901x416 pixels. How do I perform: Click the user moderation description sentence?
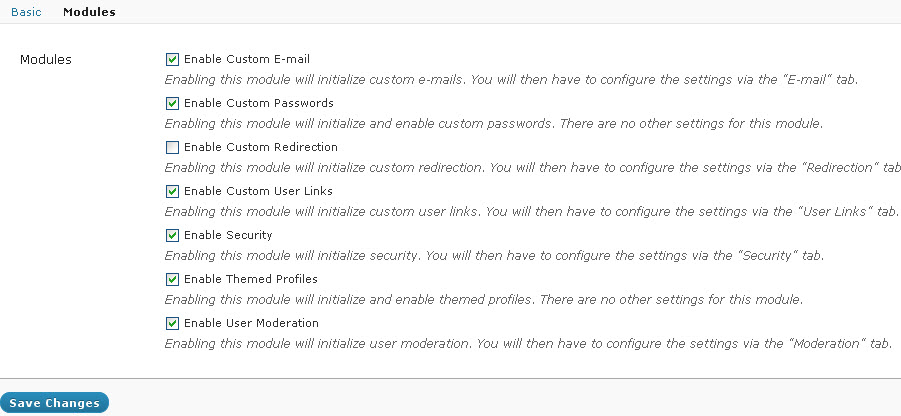pos(528,344)
